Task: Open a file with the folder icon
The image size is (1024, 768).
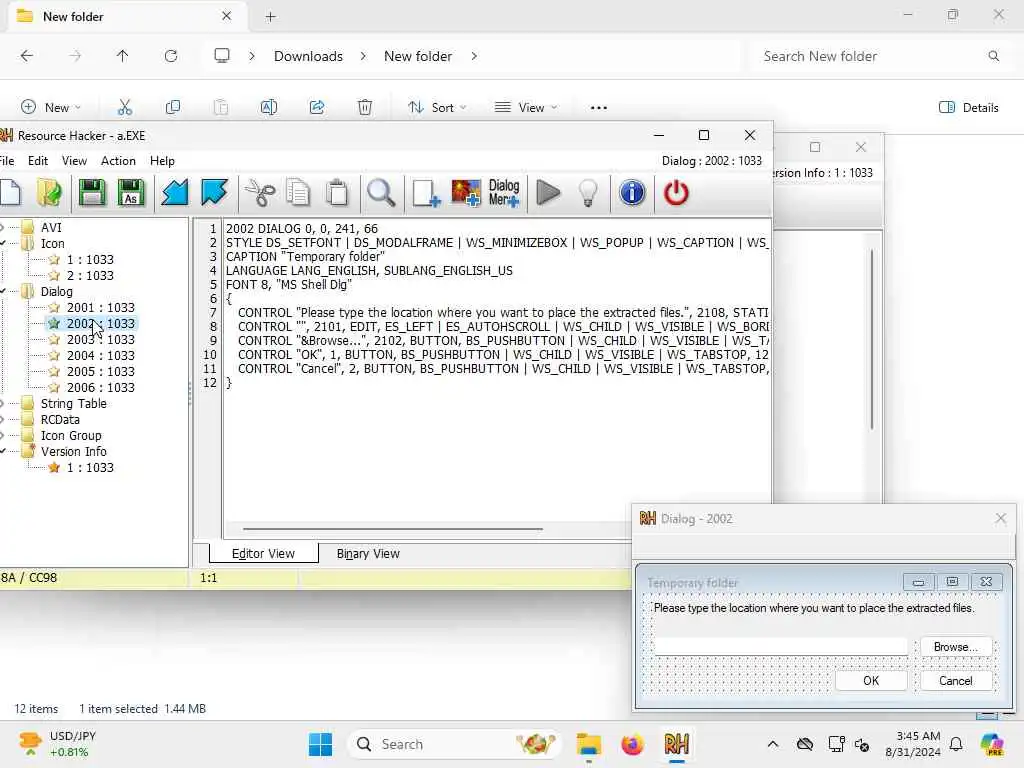Action: pos(50,193)
